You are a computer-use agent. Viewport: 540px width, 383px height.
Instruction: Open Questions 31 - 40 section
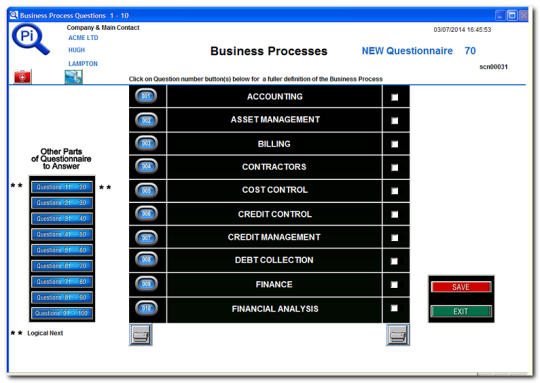(62, 219)
